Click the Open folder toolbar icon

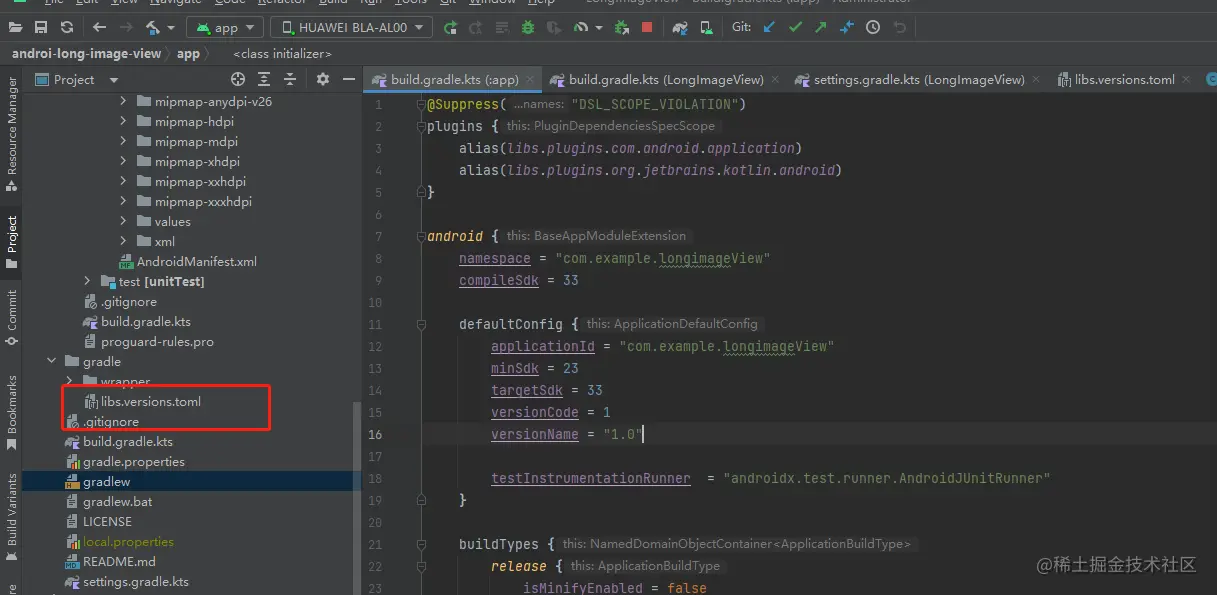tap(17, 28)
